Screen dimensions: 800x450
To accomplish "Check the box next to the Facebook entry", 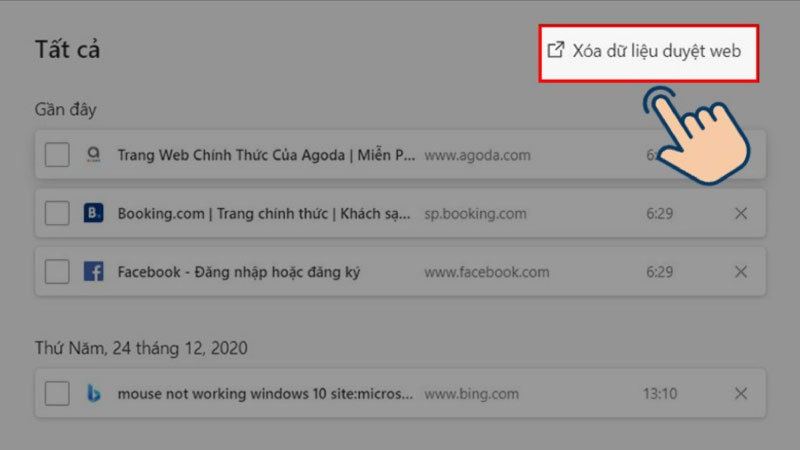I will pos(57,271).
